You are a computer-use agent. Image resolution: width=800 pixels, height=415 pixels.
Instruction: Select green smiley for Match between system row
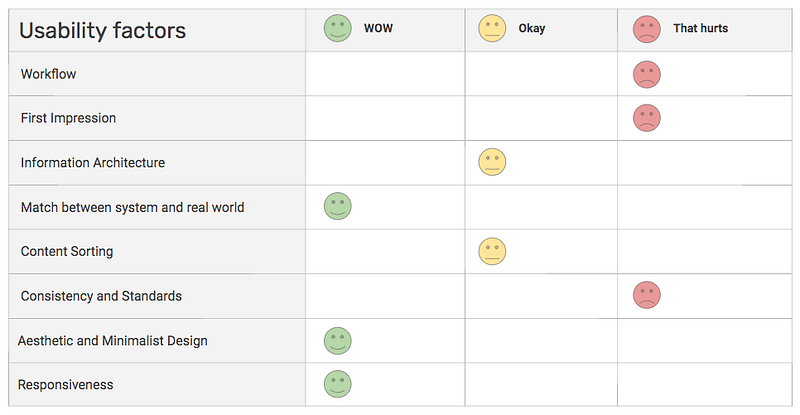pos(338,207)
